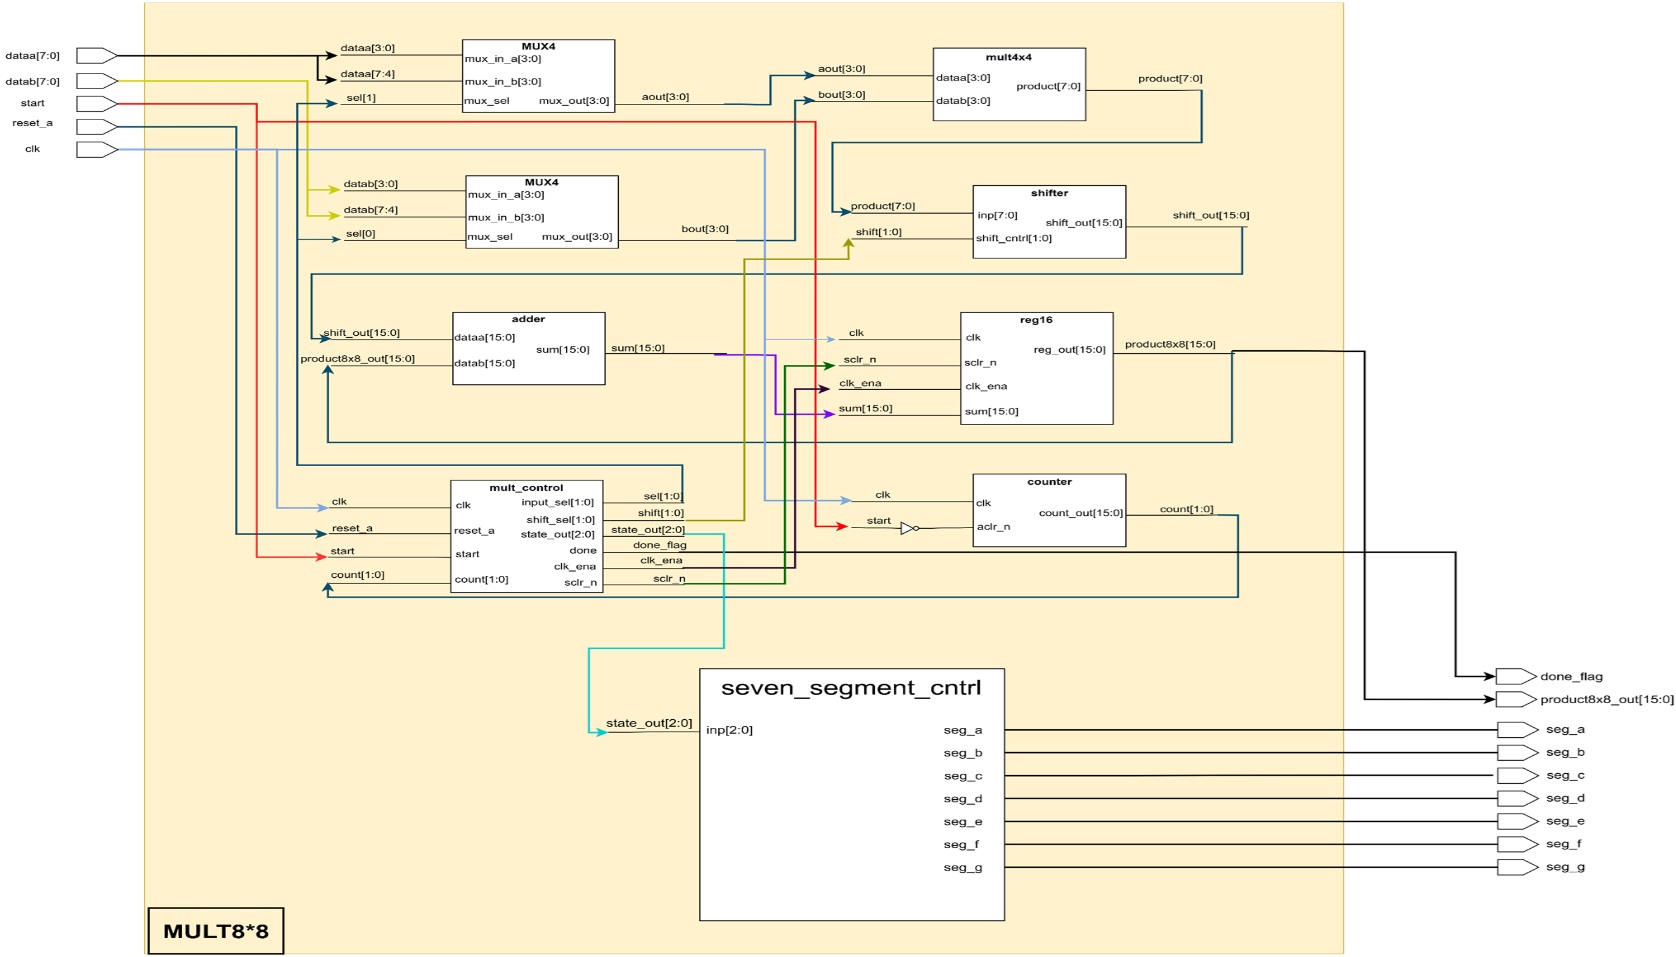Click the adder block
The width and height of the screenshot is (1676, 957).
pyautogui.click(x=528, y=348)
